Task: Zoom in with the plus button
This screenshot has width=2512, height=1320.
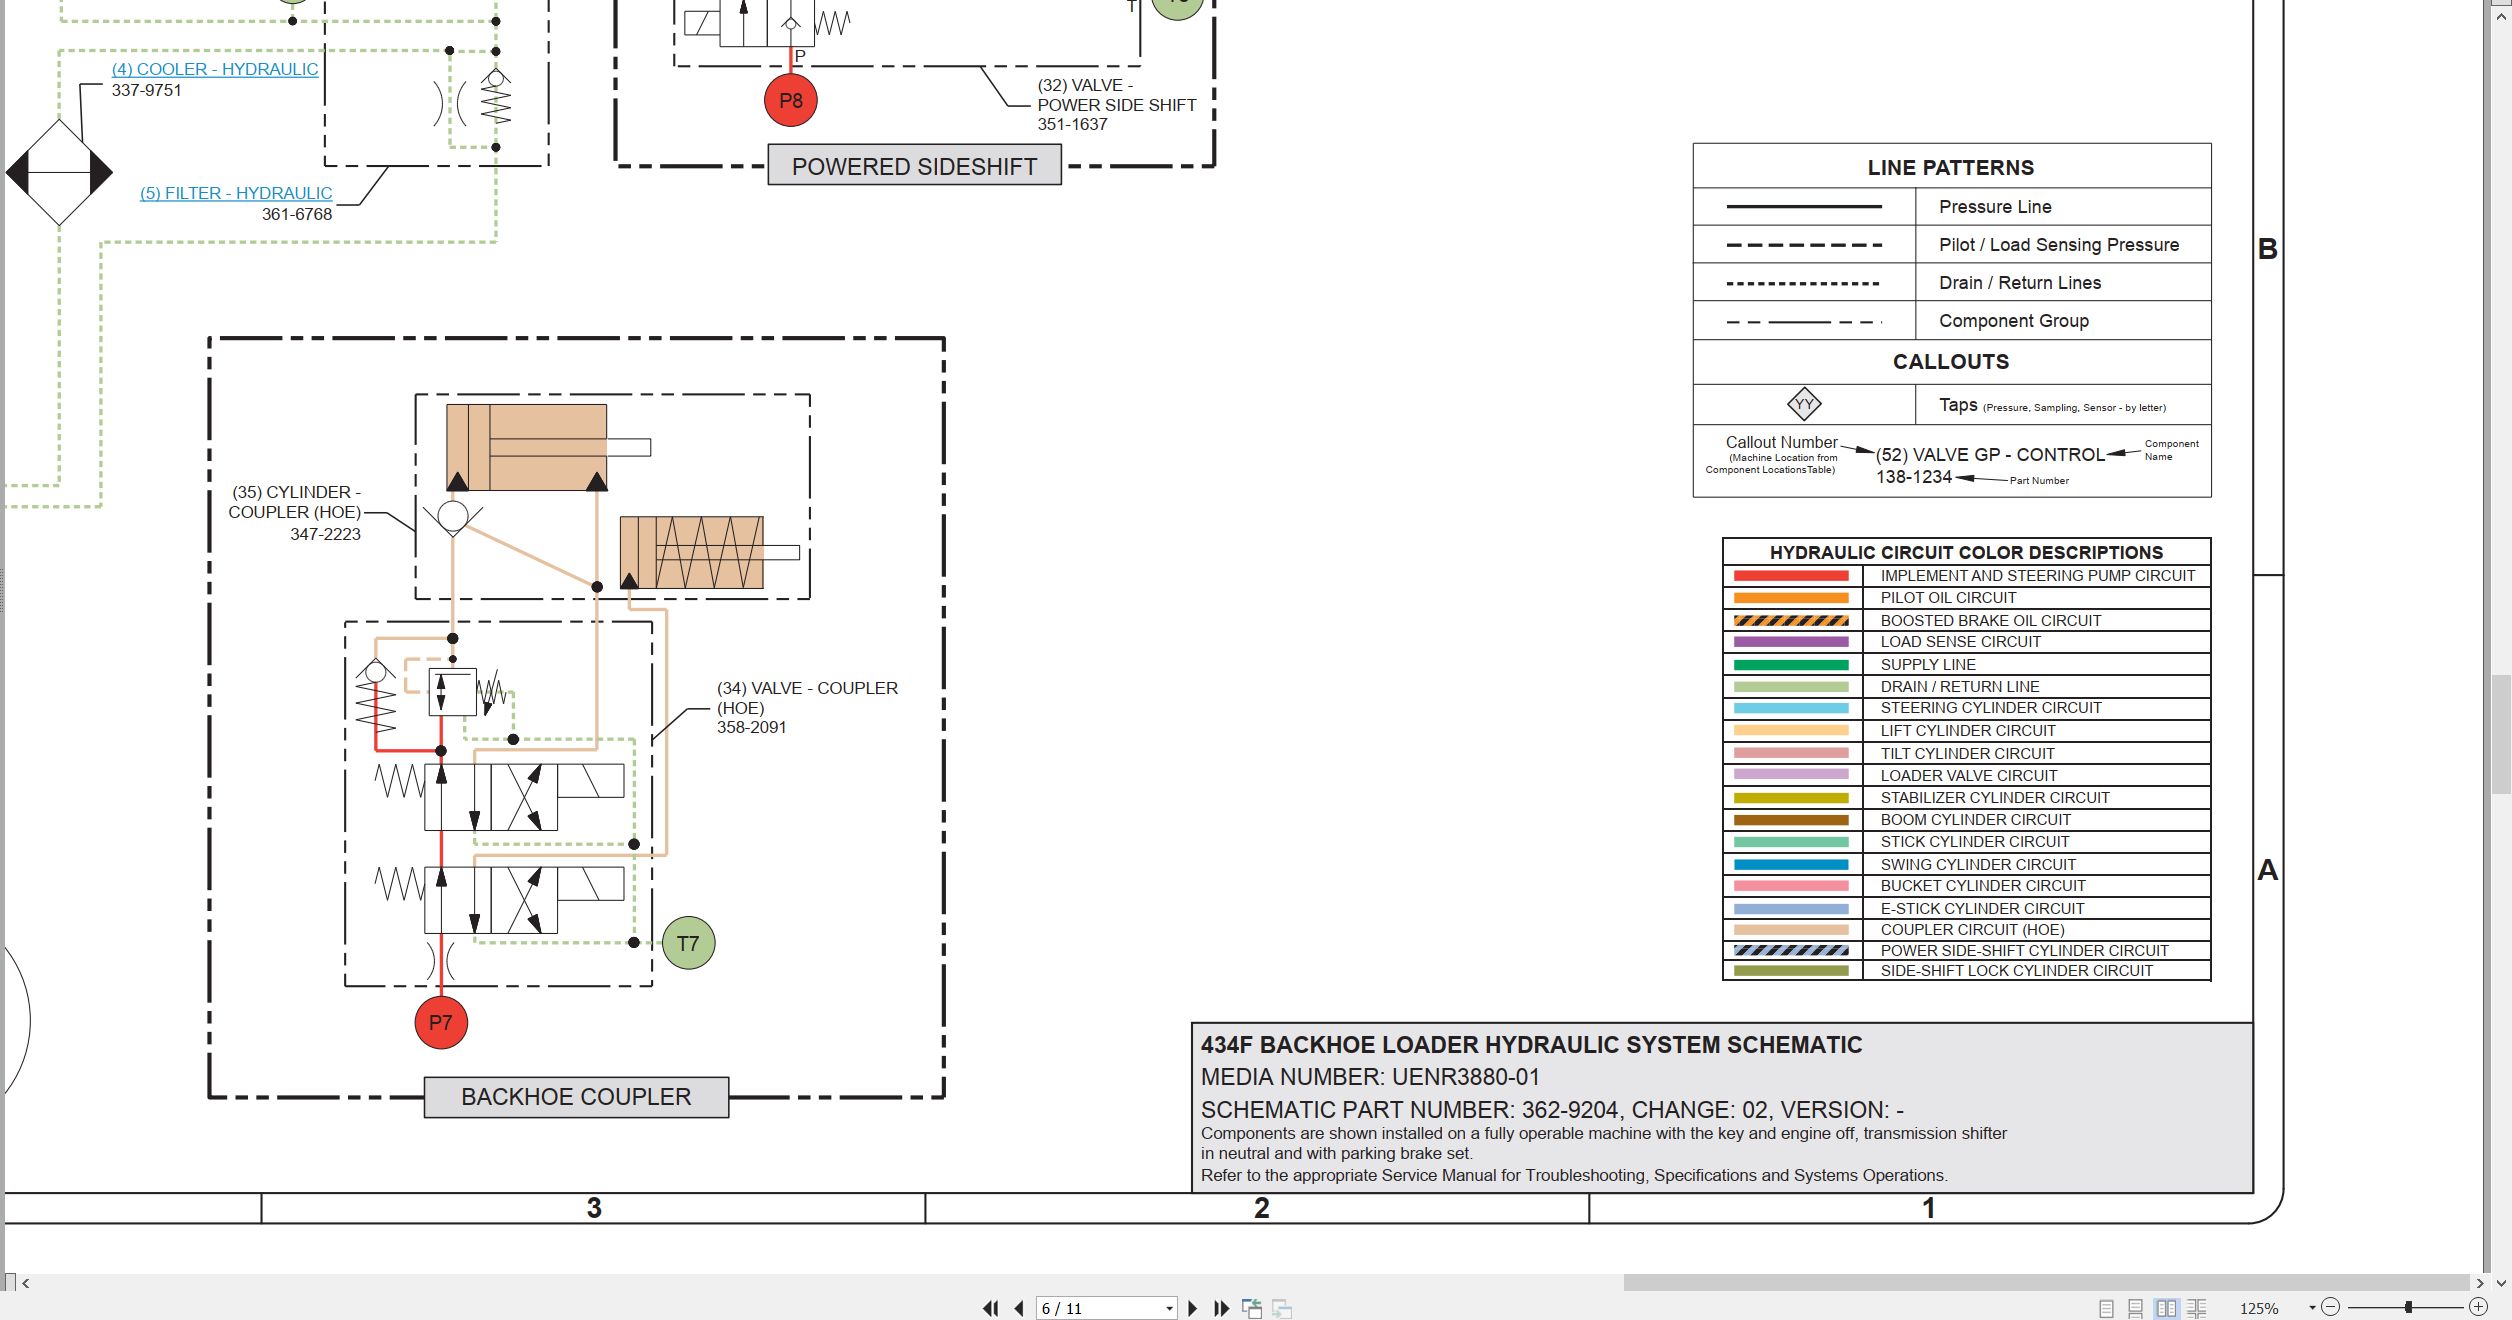Action: tap(2478, 1307)
